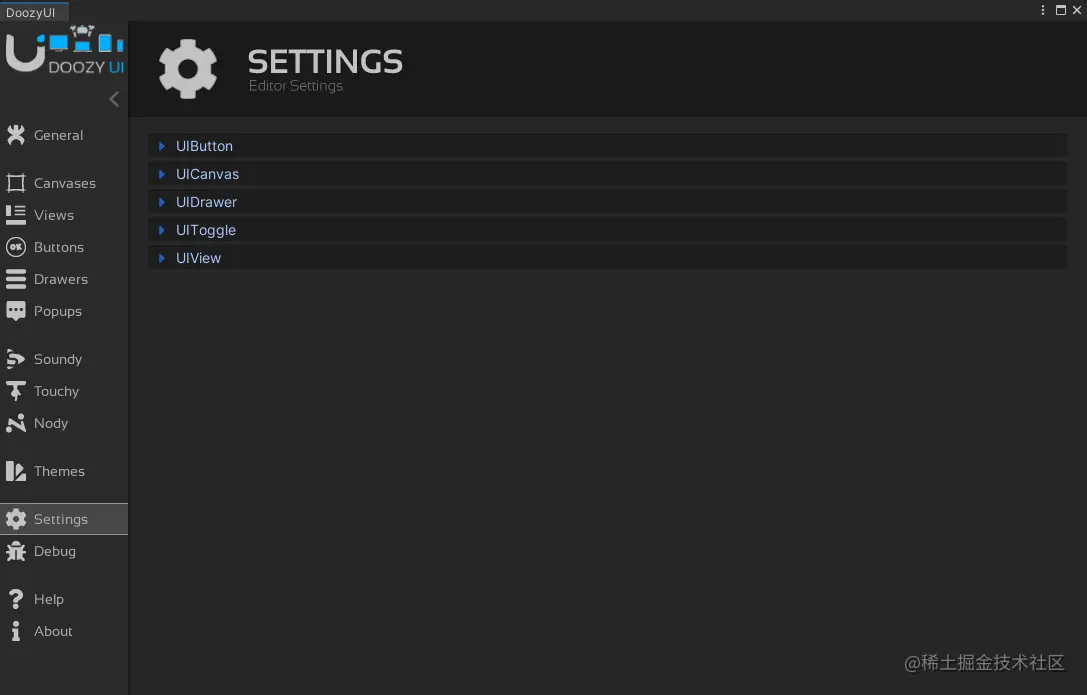The image size is (1087, 695).
Task: Click the Buttons OK icon
Action: point(15,247)
